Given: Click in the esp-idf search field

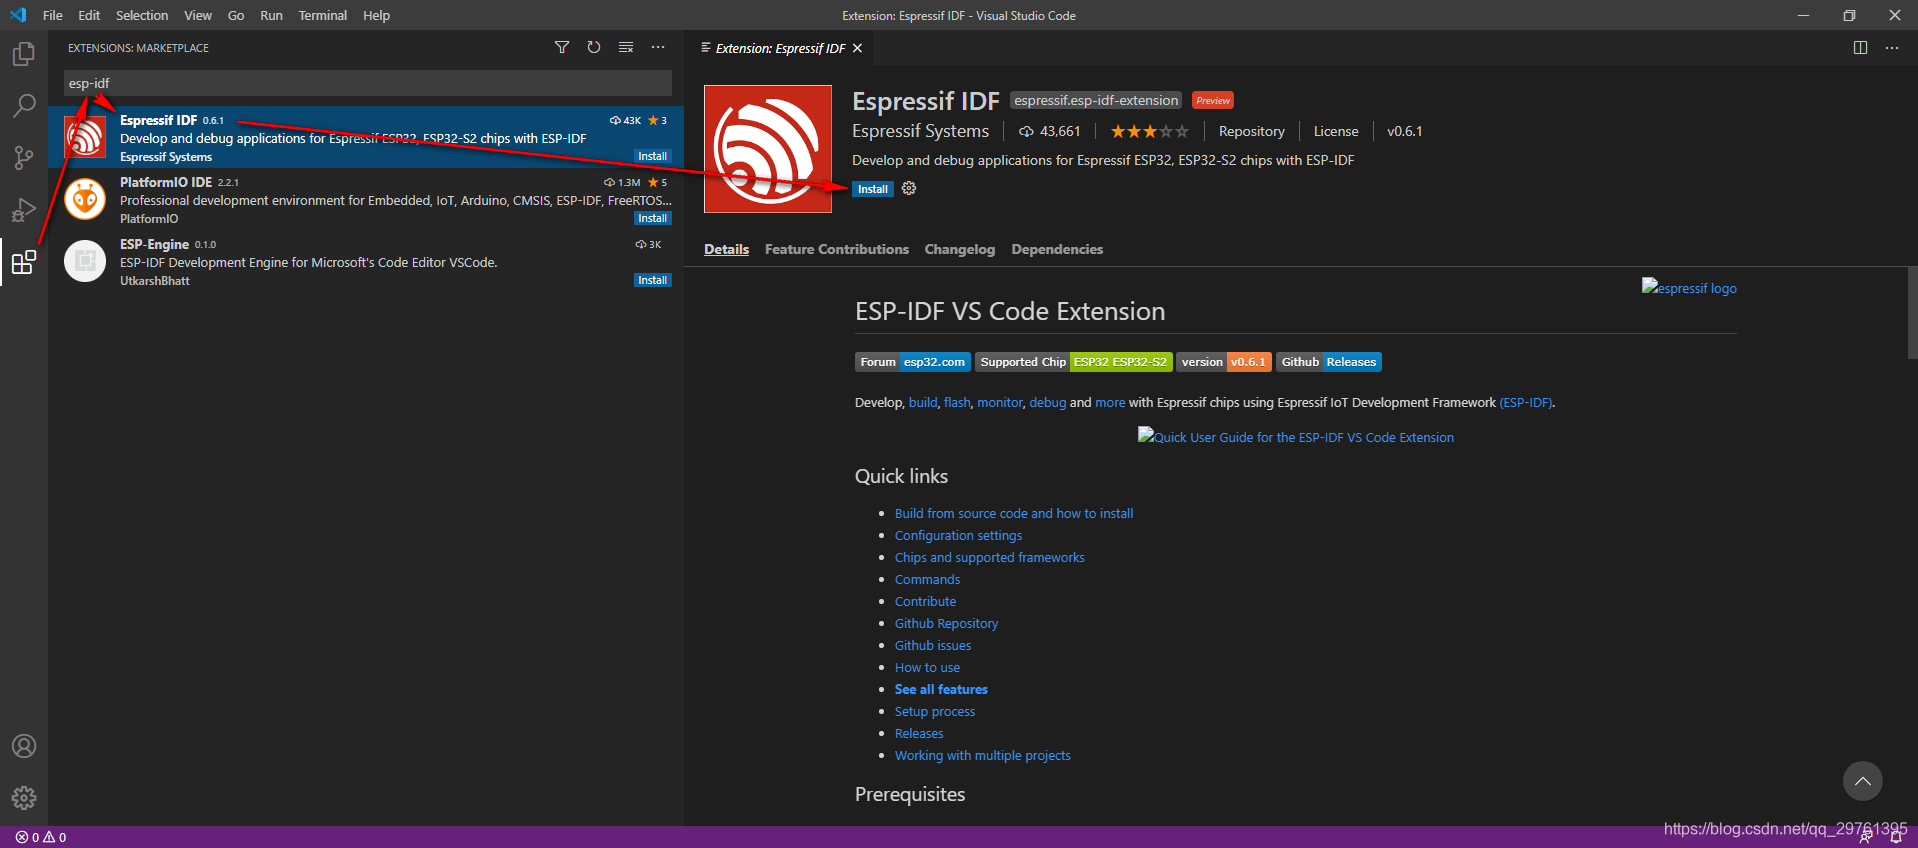Looking at the screenshot, I should (368, 83).
